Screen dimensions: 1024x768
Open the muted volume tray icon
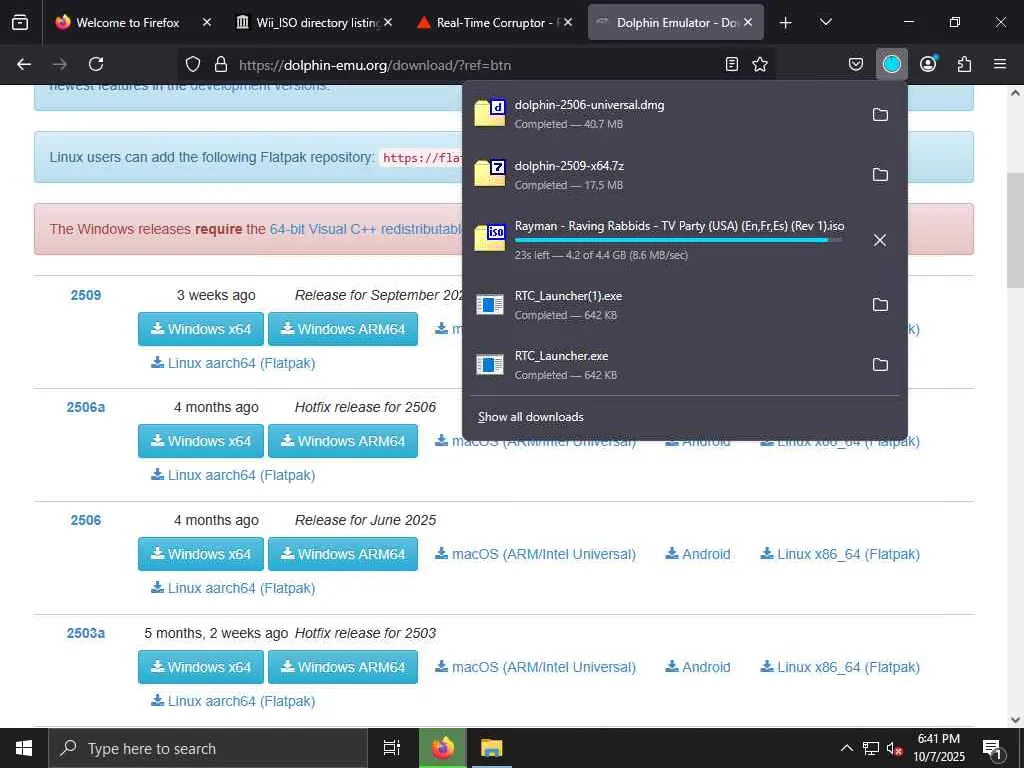[895, 748]
